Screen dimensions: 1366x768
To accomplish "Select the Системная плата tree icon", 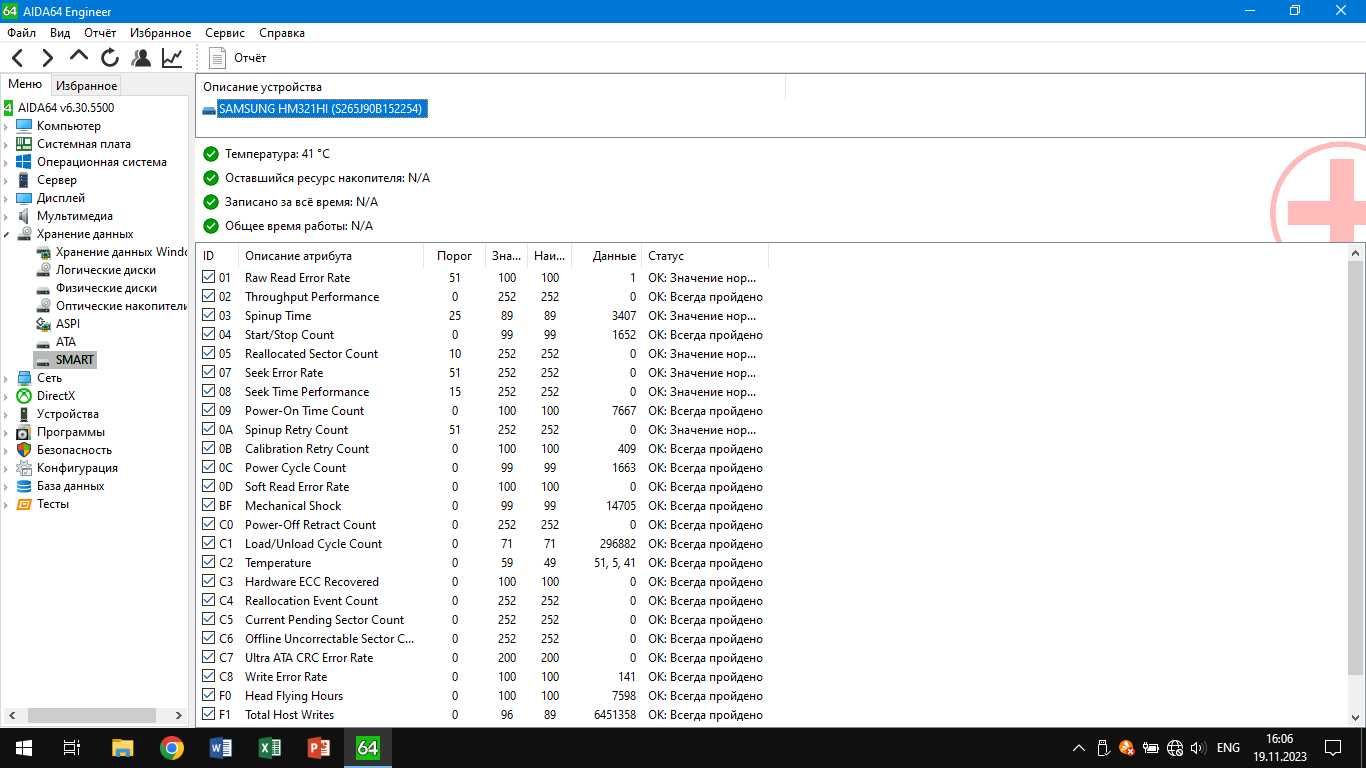I will click(24, 144).
